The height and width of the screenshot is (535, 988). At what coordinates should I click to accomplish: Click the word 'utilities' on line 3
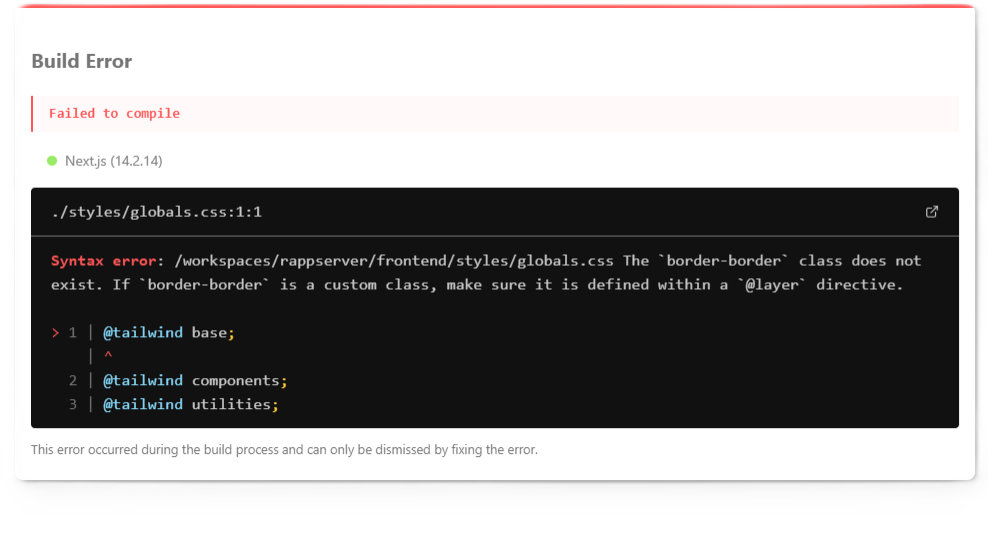pyautogui.click(x=231, y=405)
